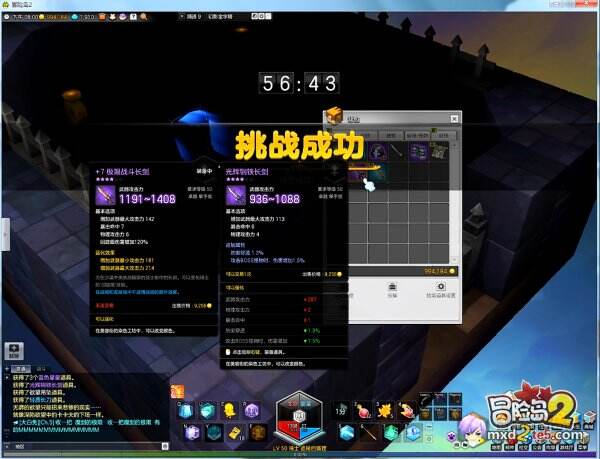Select the second chat tab
Image resolution: width=600 pixels, height=459 pixels.
click(x=41, y=369)
